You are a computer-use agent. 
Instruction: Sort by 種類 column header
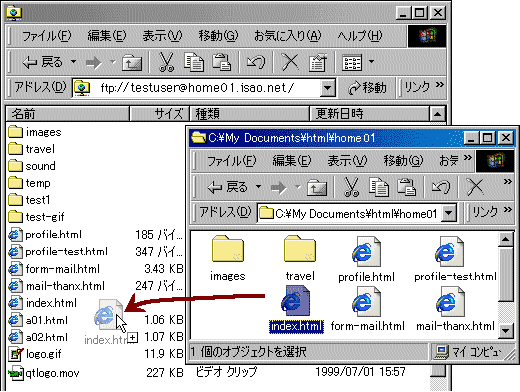250,114
